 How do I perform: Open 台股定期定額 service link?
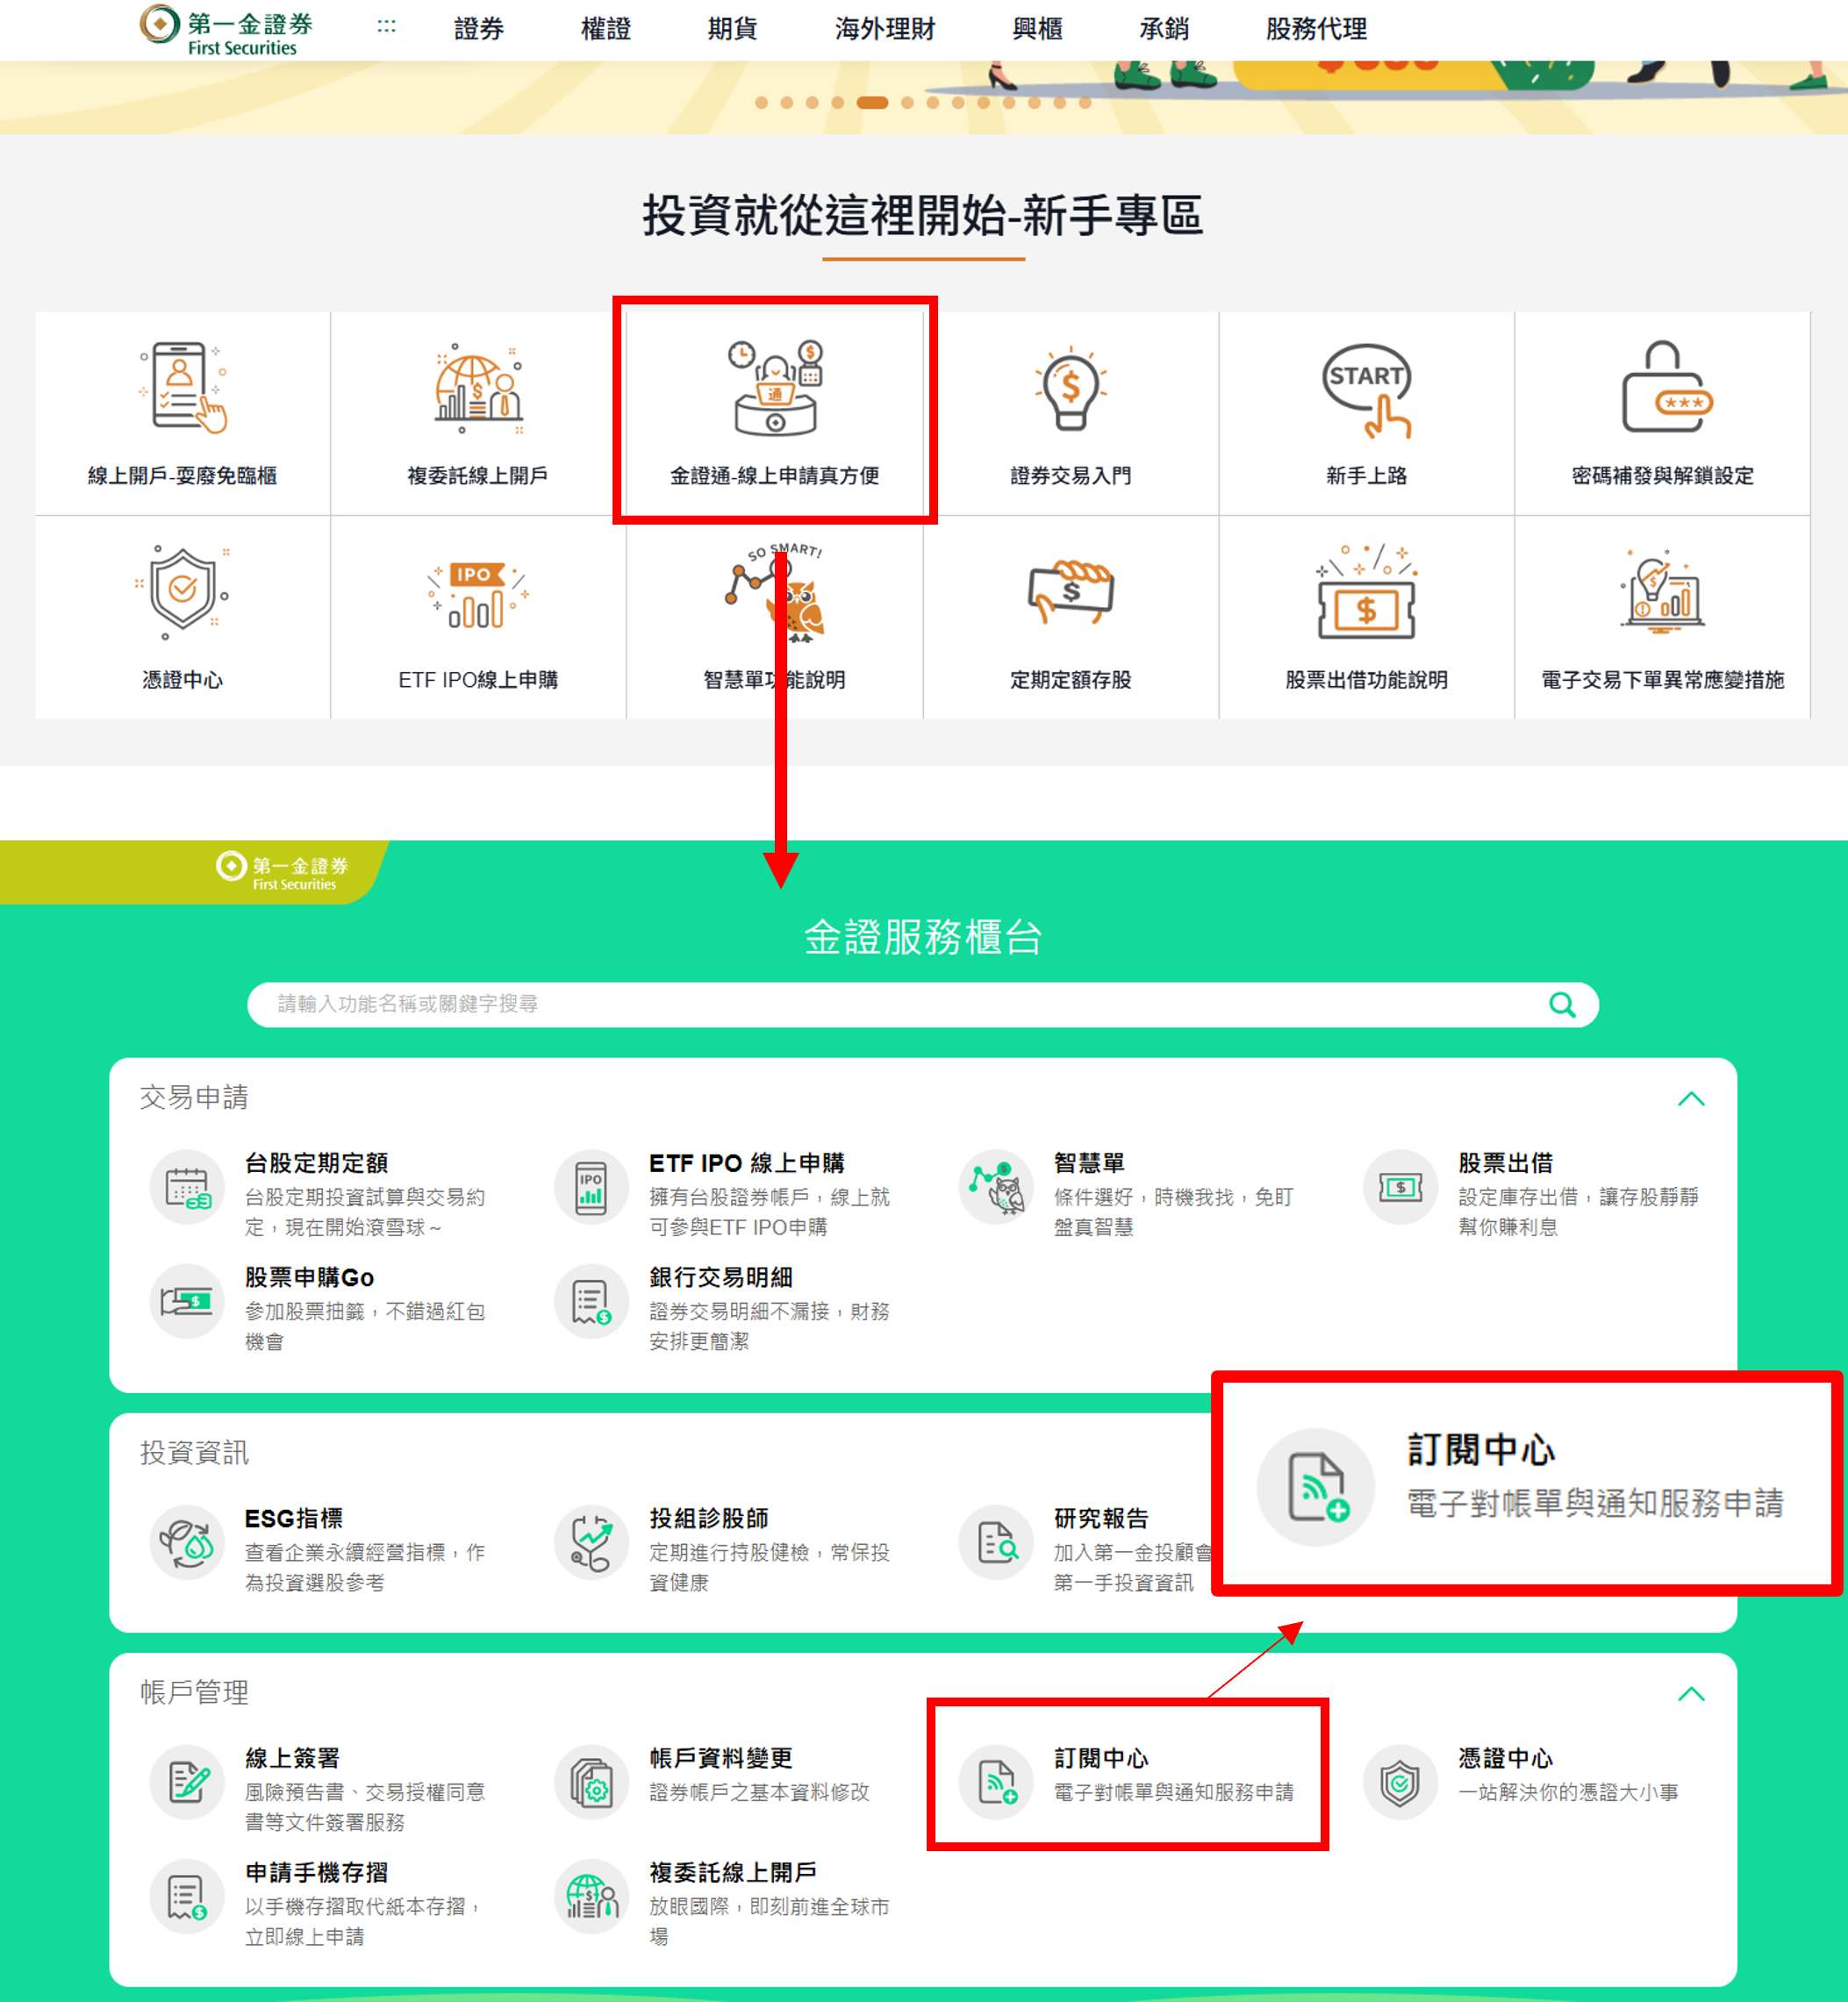point(316,1163)
